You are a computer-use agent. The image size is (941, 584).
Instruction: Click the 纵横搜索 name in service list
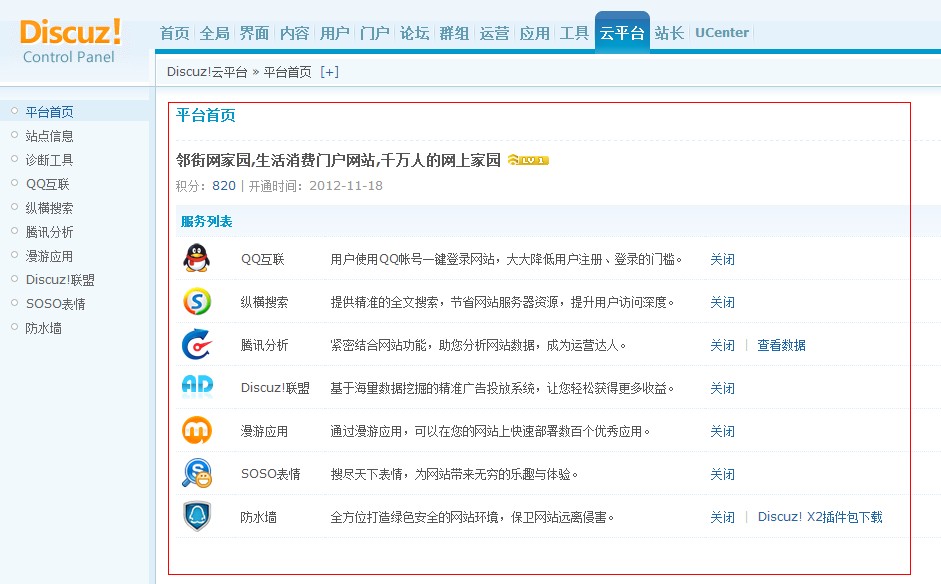pyautogui.click(x=265, y=302)
